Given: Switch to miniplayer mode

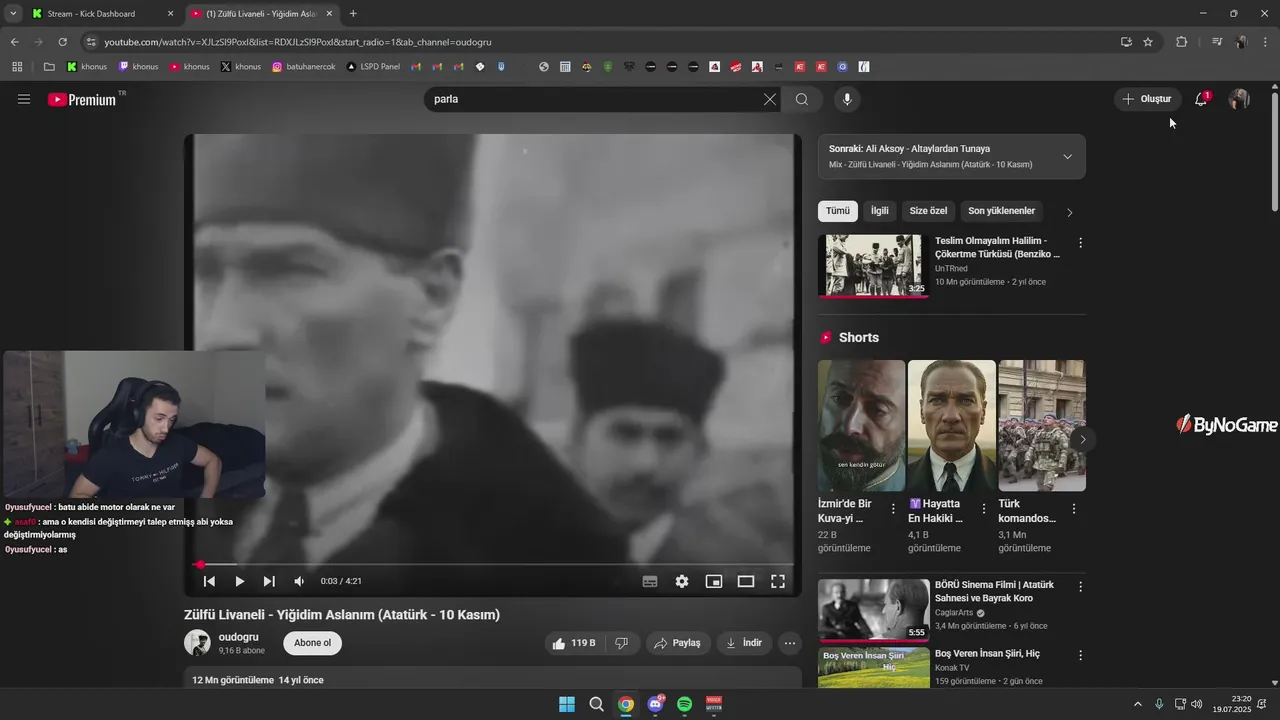Looking at the screenshot, I should pos(714,581).
